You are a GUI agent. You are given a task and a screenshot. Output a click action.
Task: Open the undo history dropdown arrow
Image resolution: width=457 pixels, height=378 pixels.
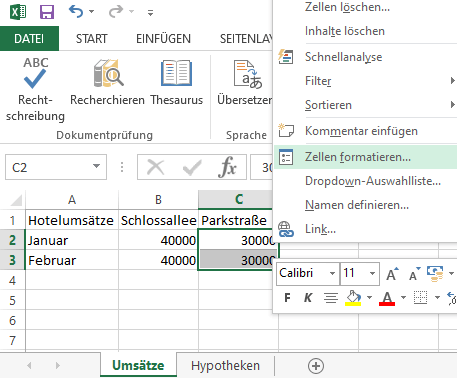click(92, 12)
